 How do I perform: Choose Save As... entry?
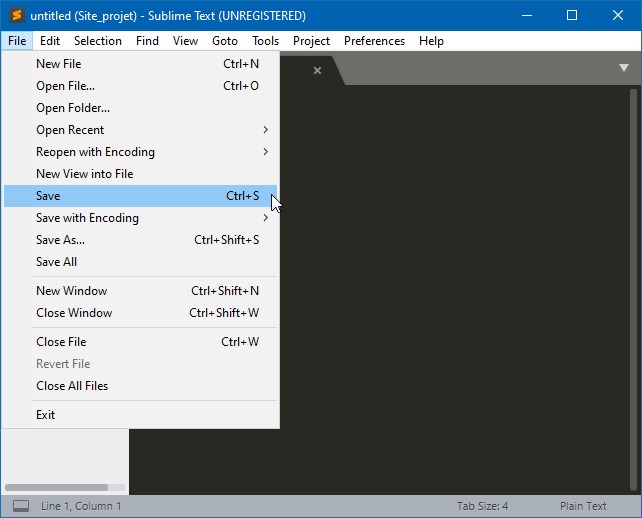(x=140, y=240)
